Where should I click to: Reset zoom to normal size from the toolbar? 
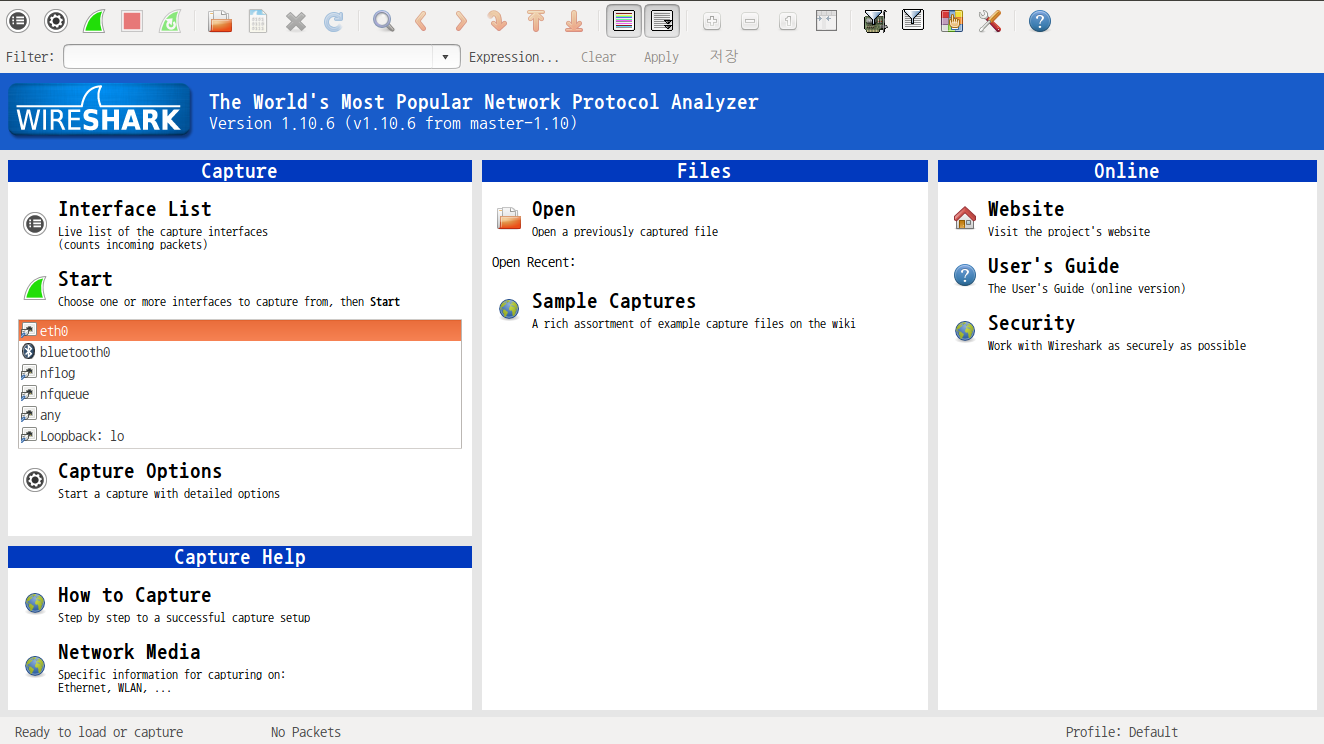coord(788,21)
